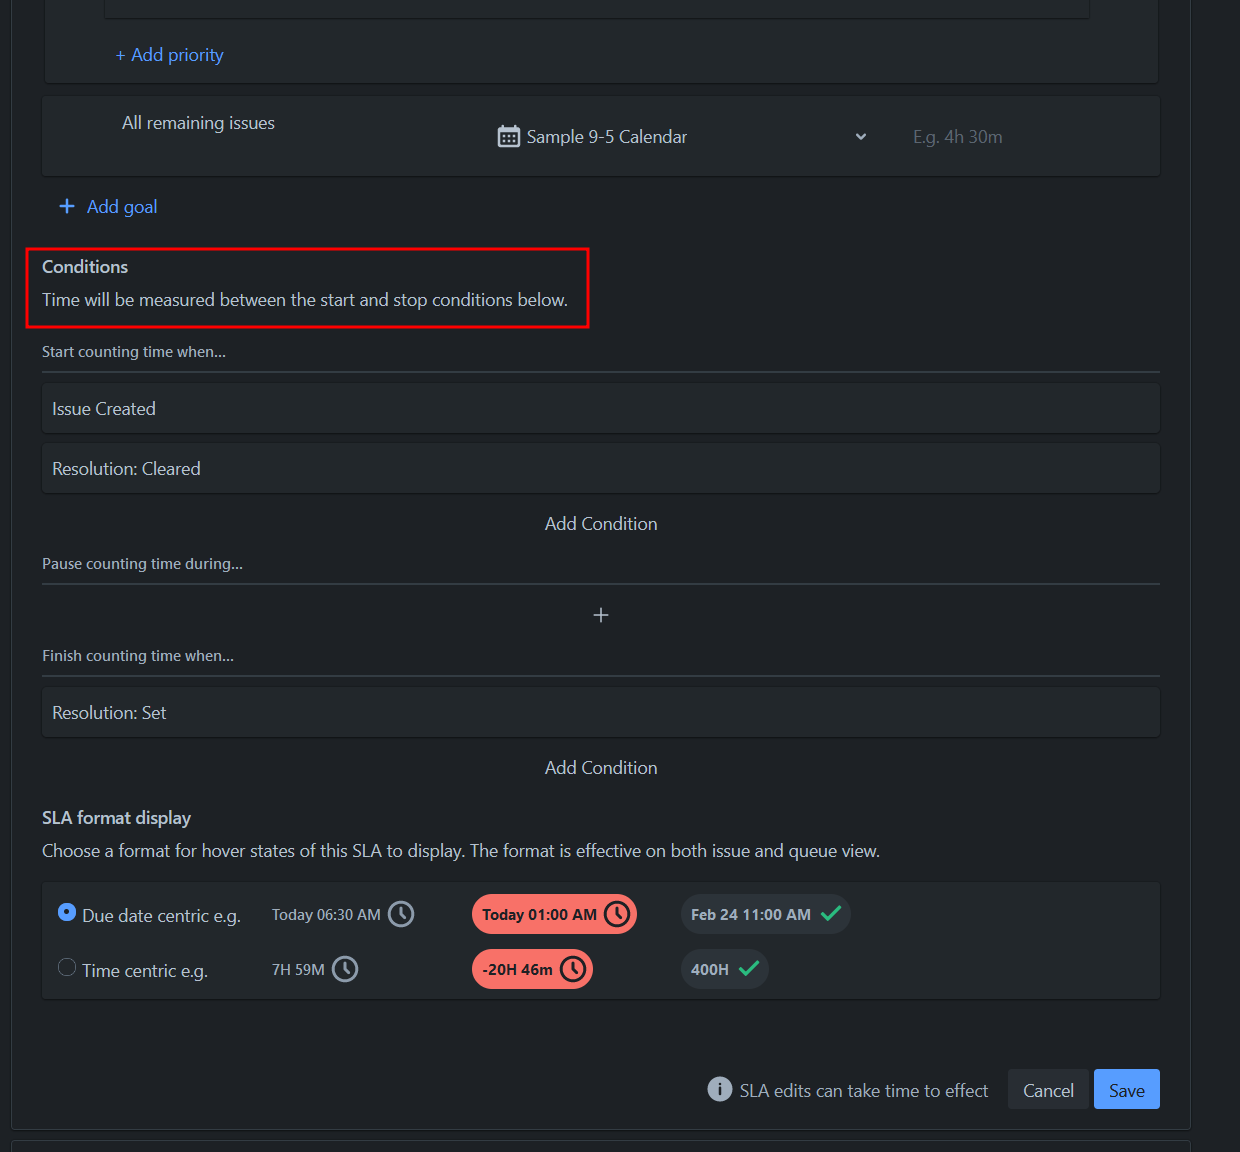This screenshot has width=1240, height=1152.
Task: Click the Add priority link
Action: pyautogui.click(x=170, y=55)
